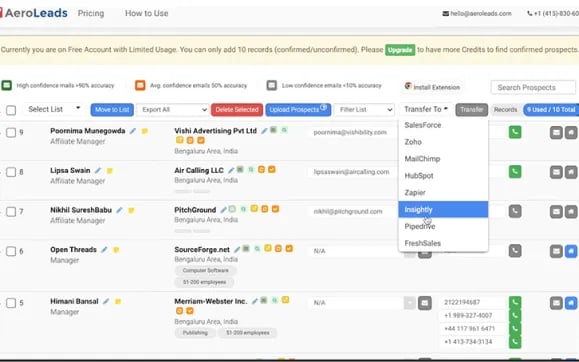Choose MailChimp from Transfer To menu
Viewport: 579px width, 362px height.
pyautogui.click(x=443, y=159)
